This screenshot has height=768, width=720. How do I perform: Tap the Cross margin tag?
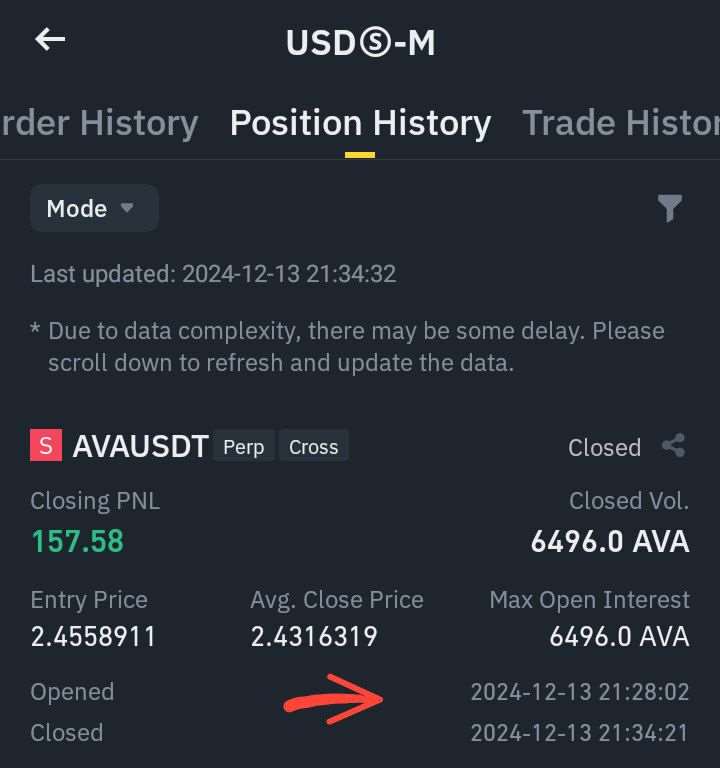coord(313,446)
